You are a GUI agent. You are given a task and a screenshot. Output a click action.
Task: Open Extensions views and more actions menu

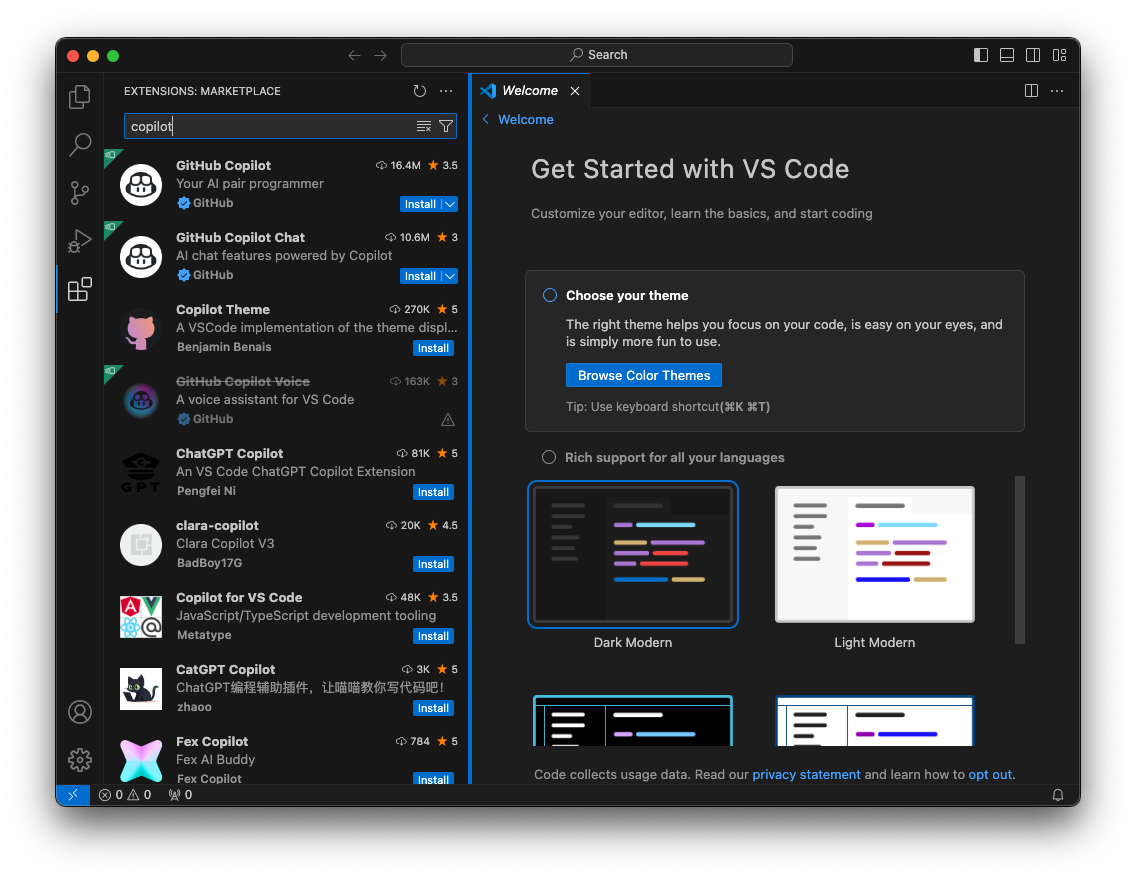tap(446, 91)
